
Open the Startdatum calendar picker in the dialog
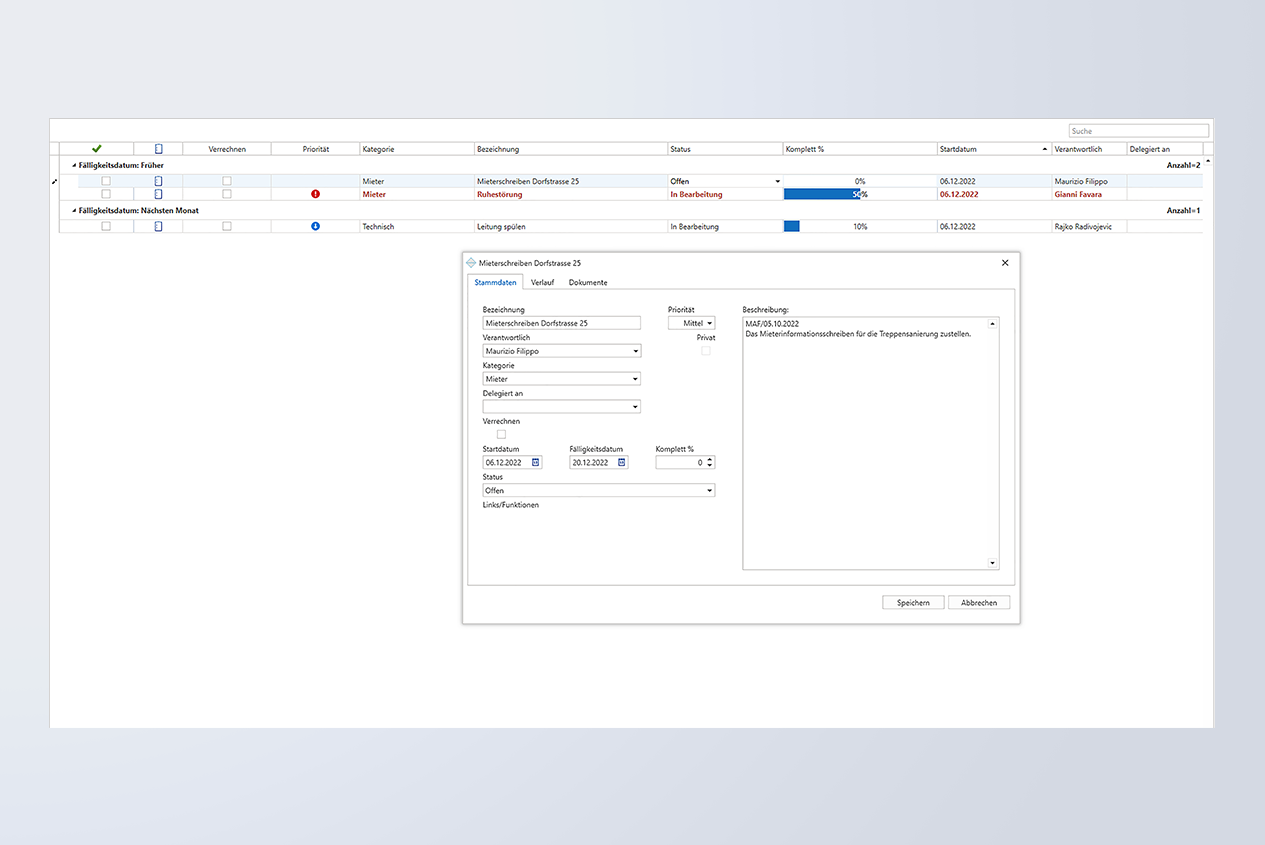click(x=535, y=463)
